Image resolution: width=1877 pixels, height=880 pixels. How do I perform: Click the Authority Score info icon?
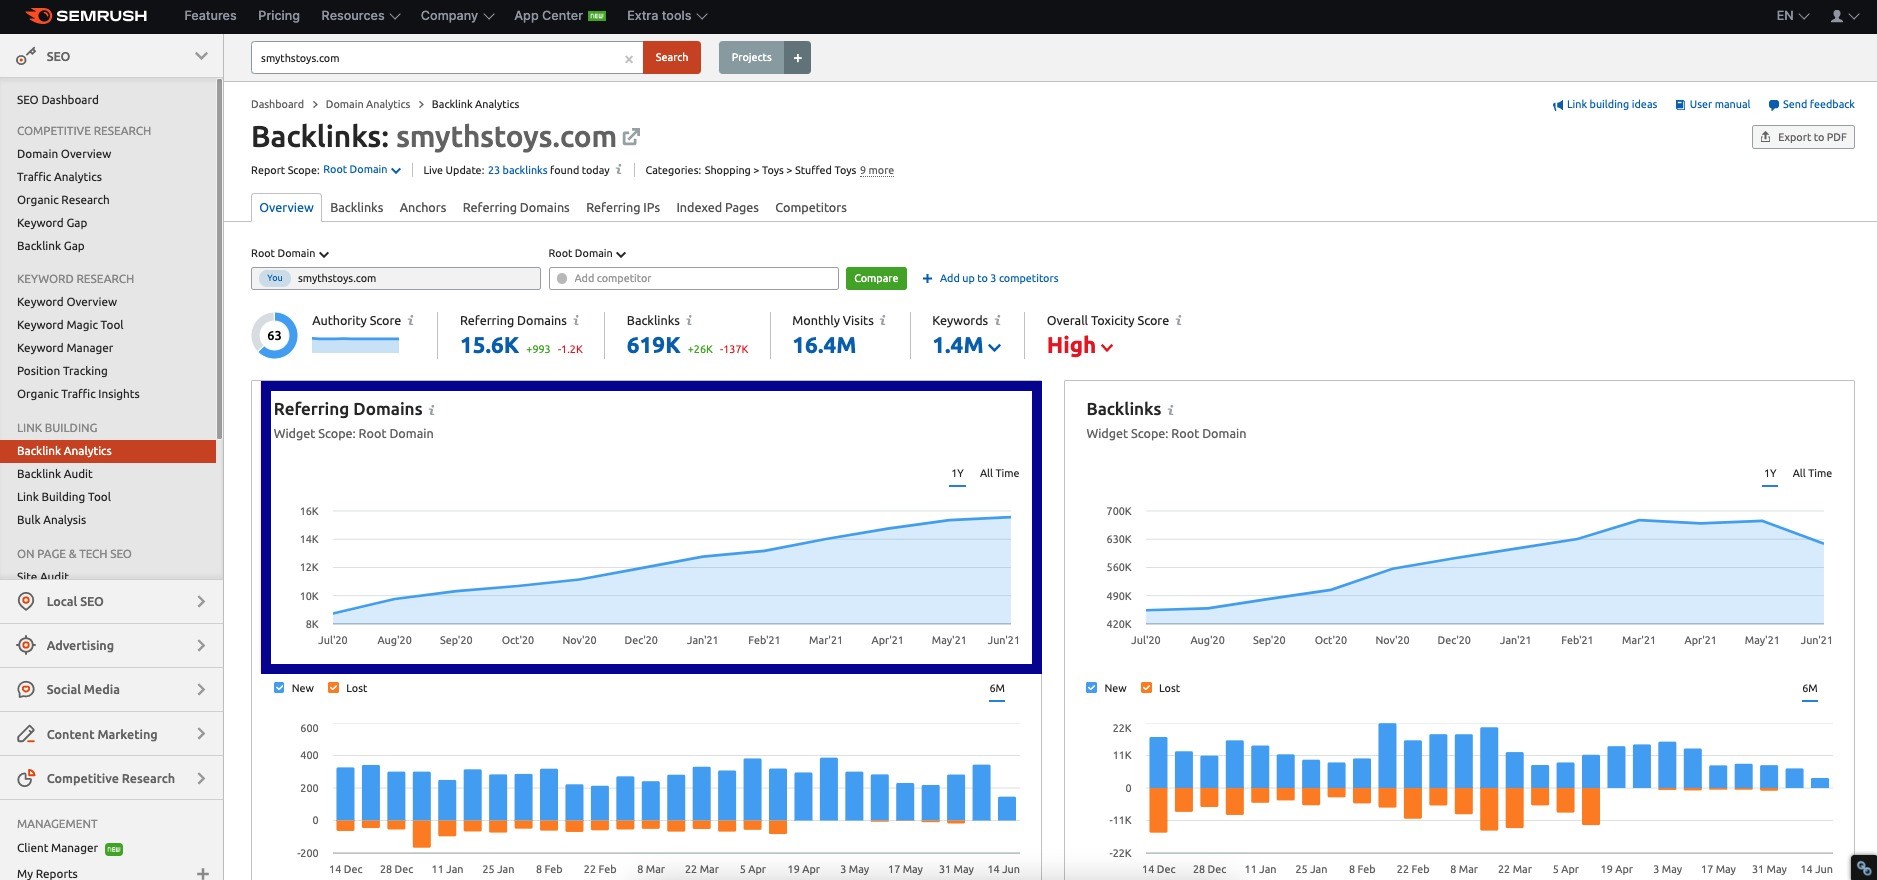click(x=411, y=321)
